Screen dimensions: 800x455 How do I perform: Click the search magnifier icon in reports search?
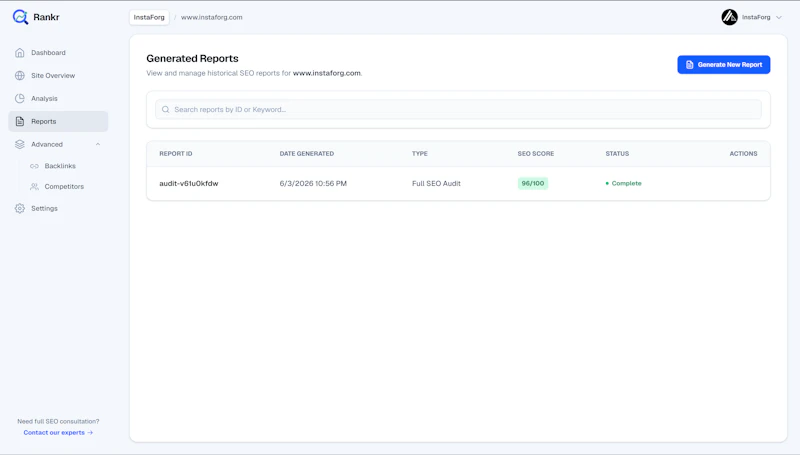[x=166, y=110]
